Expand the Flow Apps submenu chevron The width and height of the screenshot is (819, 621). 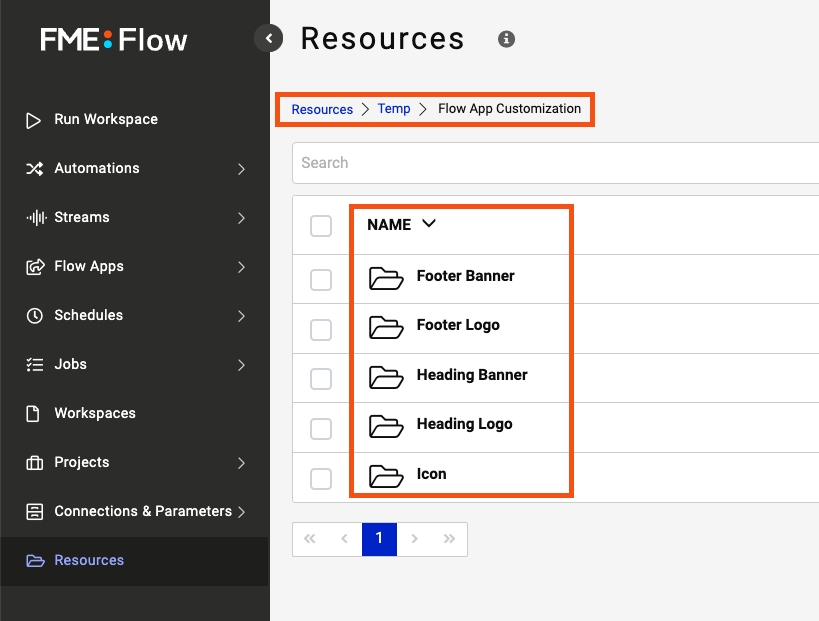[241, 267]
